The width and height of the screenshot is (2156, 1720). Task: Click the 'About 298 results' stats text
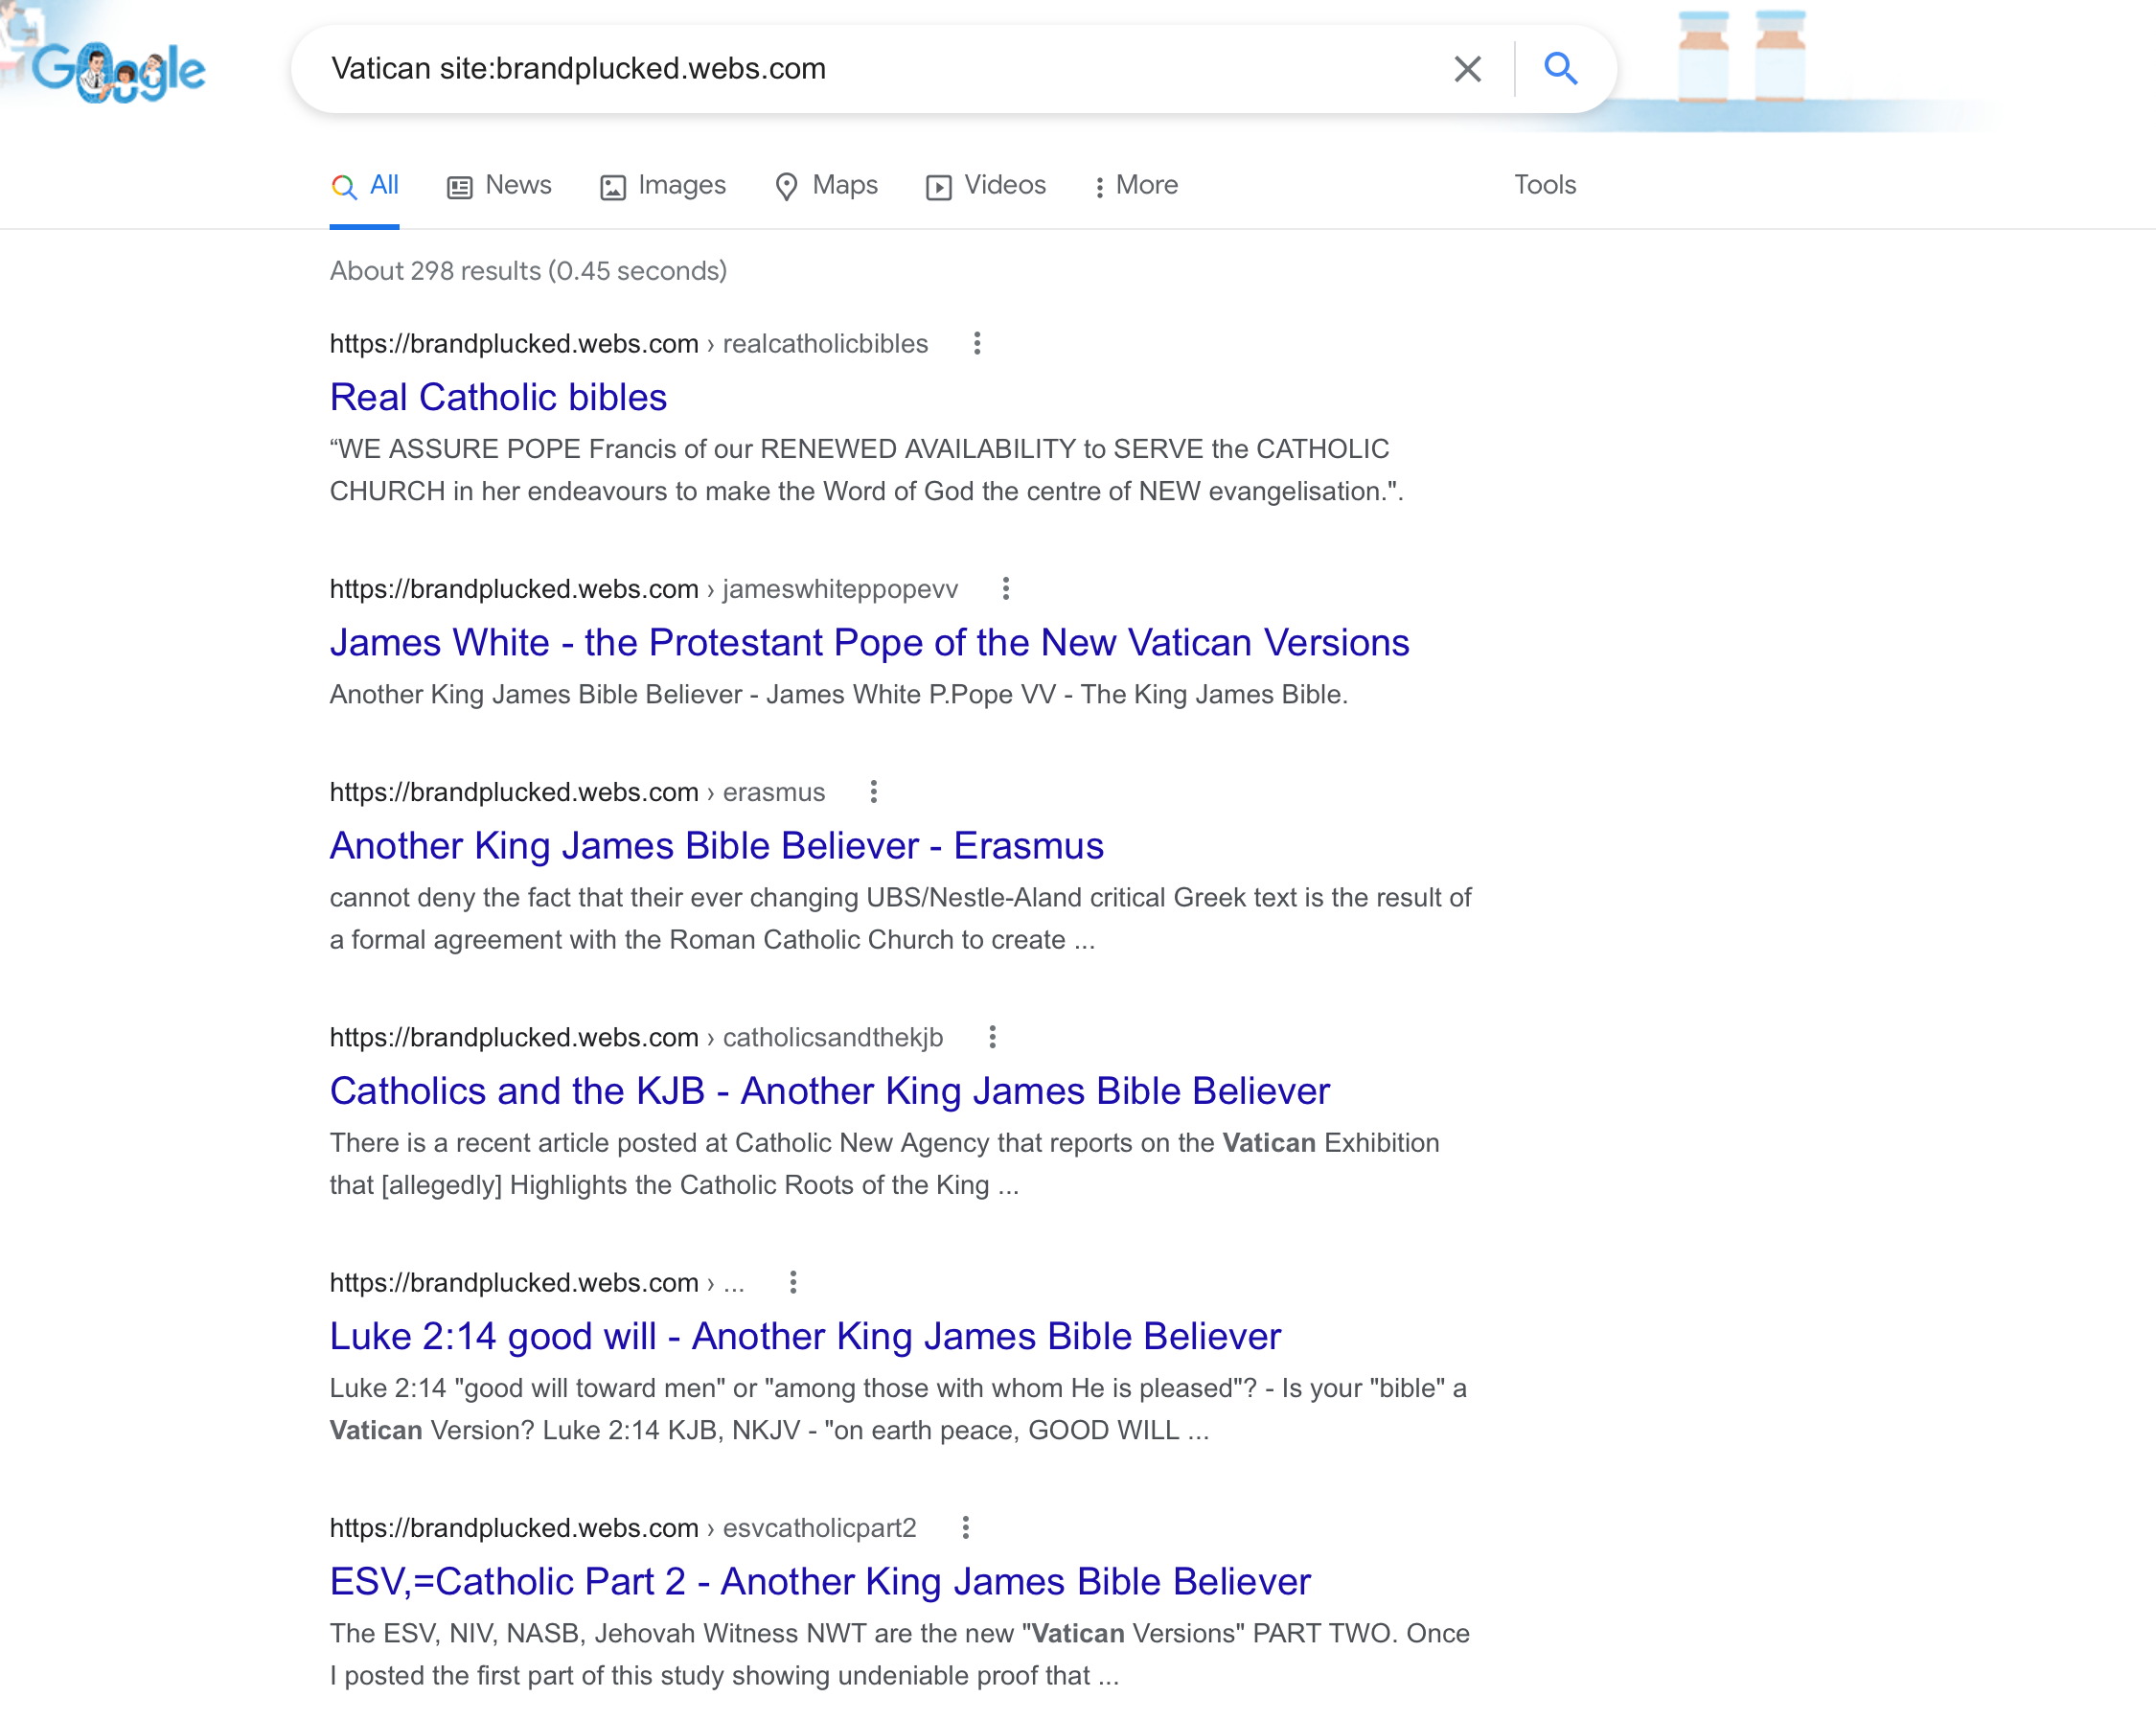coord(528,271)
